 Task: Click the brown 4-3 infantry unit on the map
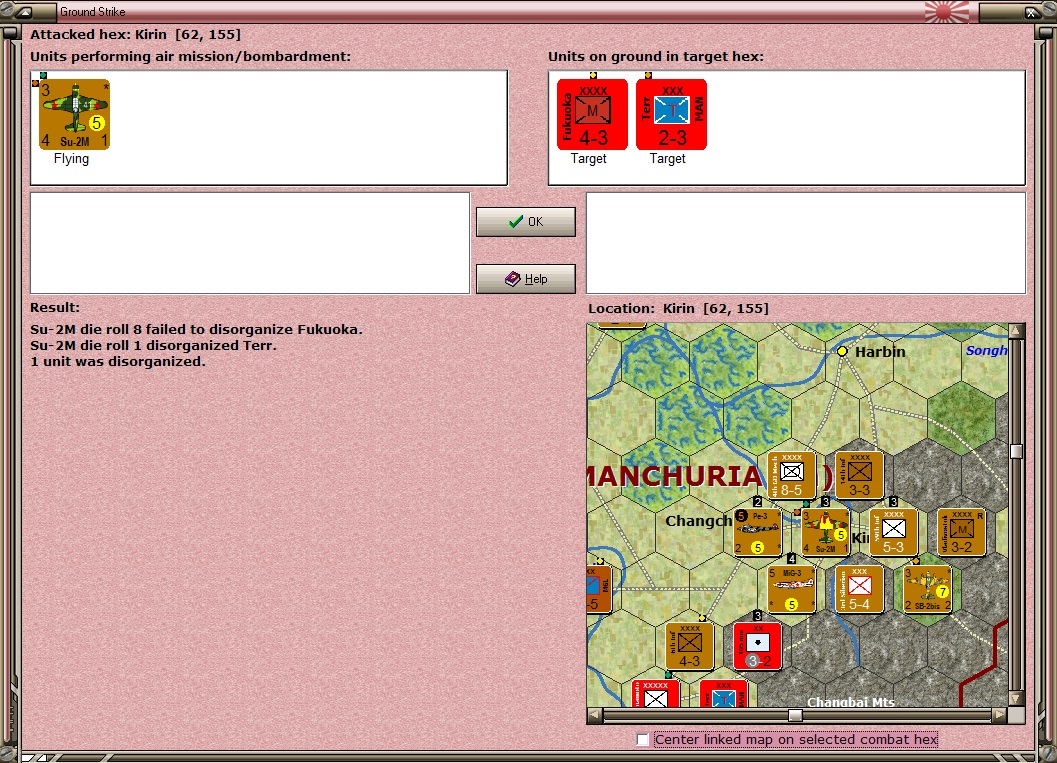[690, 646]
